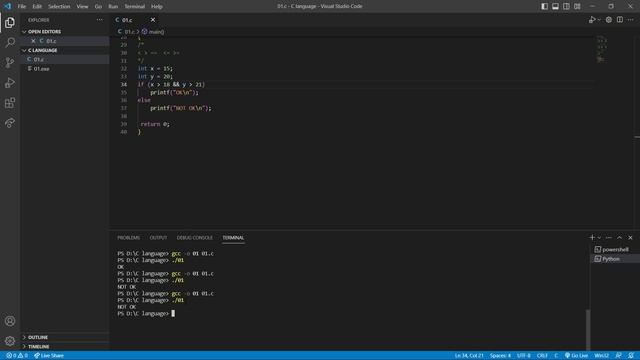Click Go Live in the status bar
The image size is (640, 360).
tap(576, 356)
